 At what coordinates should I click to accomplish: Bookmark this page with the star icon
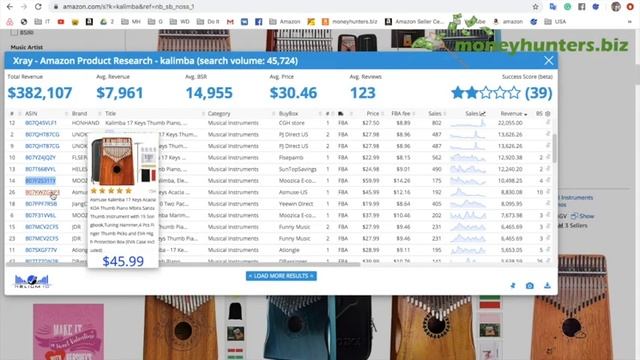click(536, 7)
